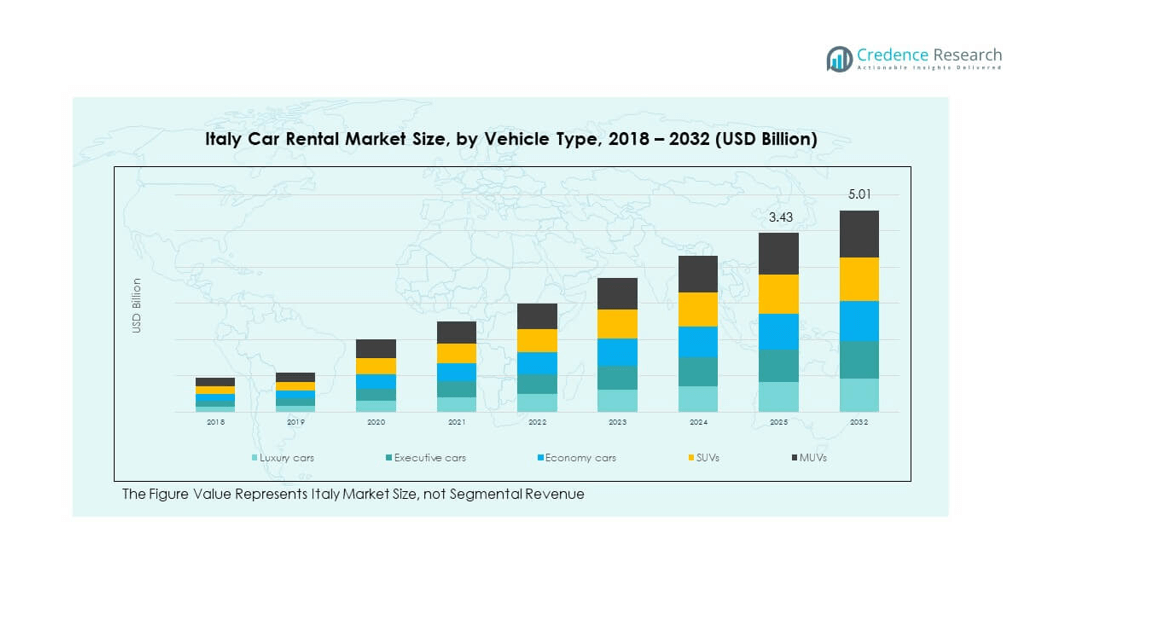Screen dimensions: 1152x617
Task: Click the Credence Research logo icon
Action: pyautogui.click(x=839, y=59)
